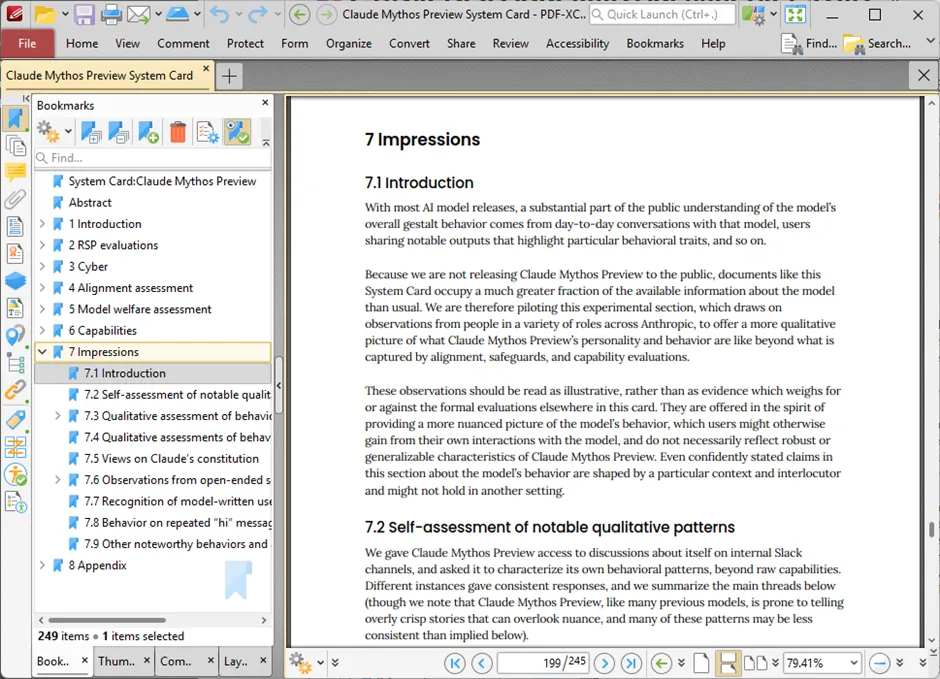Switch to the Thumbnails pane tab

pos(116,661)
